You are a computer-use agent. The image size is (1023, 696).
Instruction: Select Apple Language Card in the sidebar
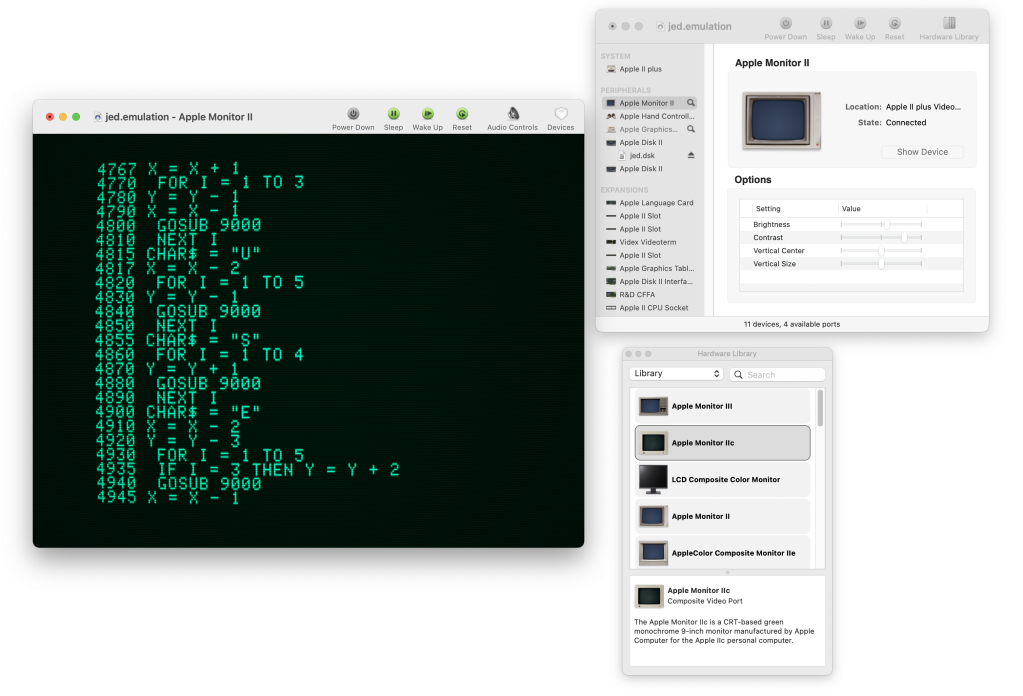pos(655,203)
